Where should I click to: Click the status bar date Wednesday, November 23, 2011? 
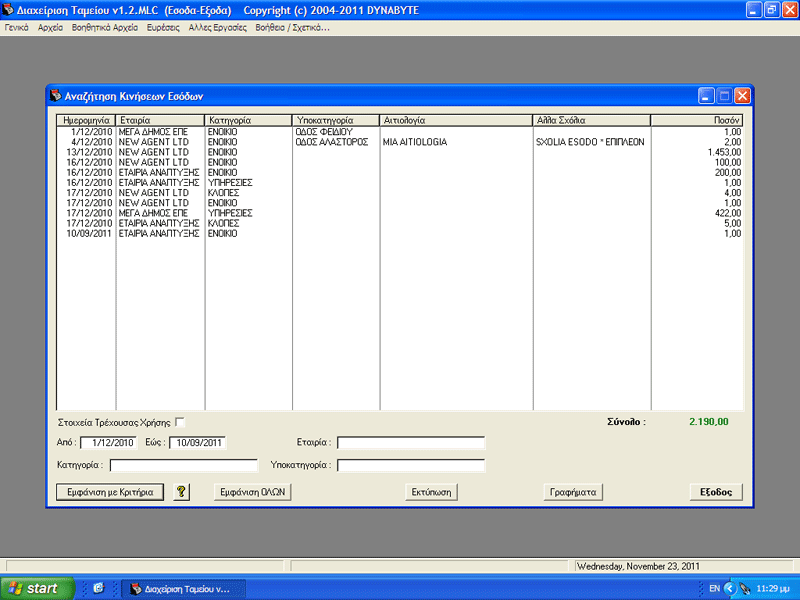(638, 566)
